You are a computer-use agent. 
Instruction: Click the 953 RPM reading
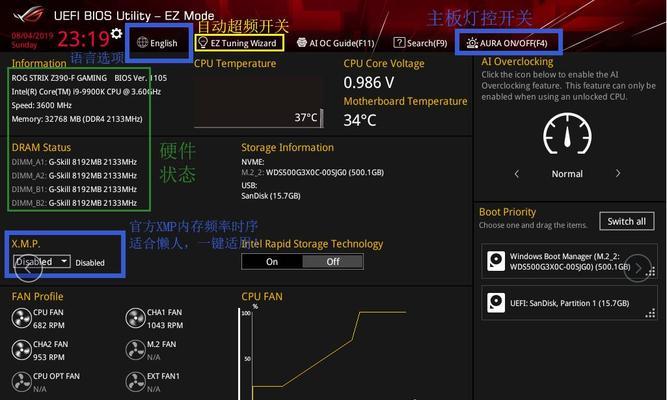[49, 357]
